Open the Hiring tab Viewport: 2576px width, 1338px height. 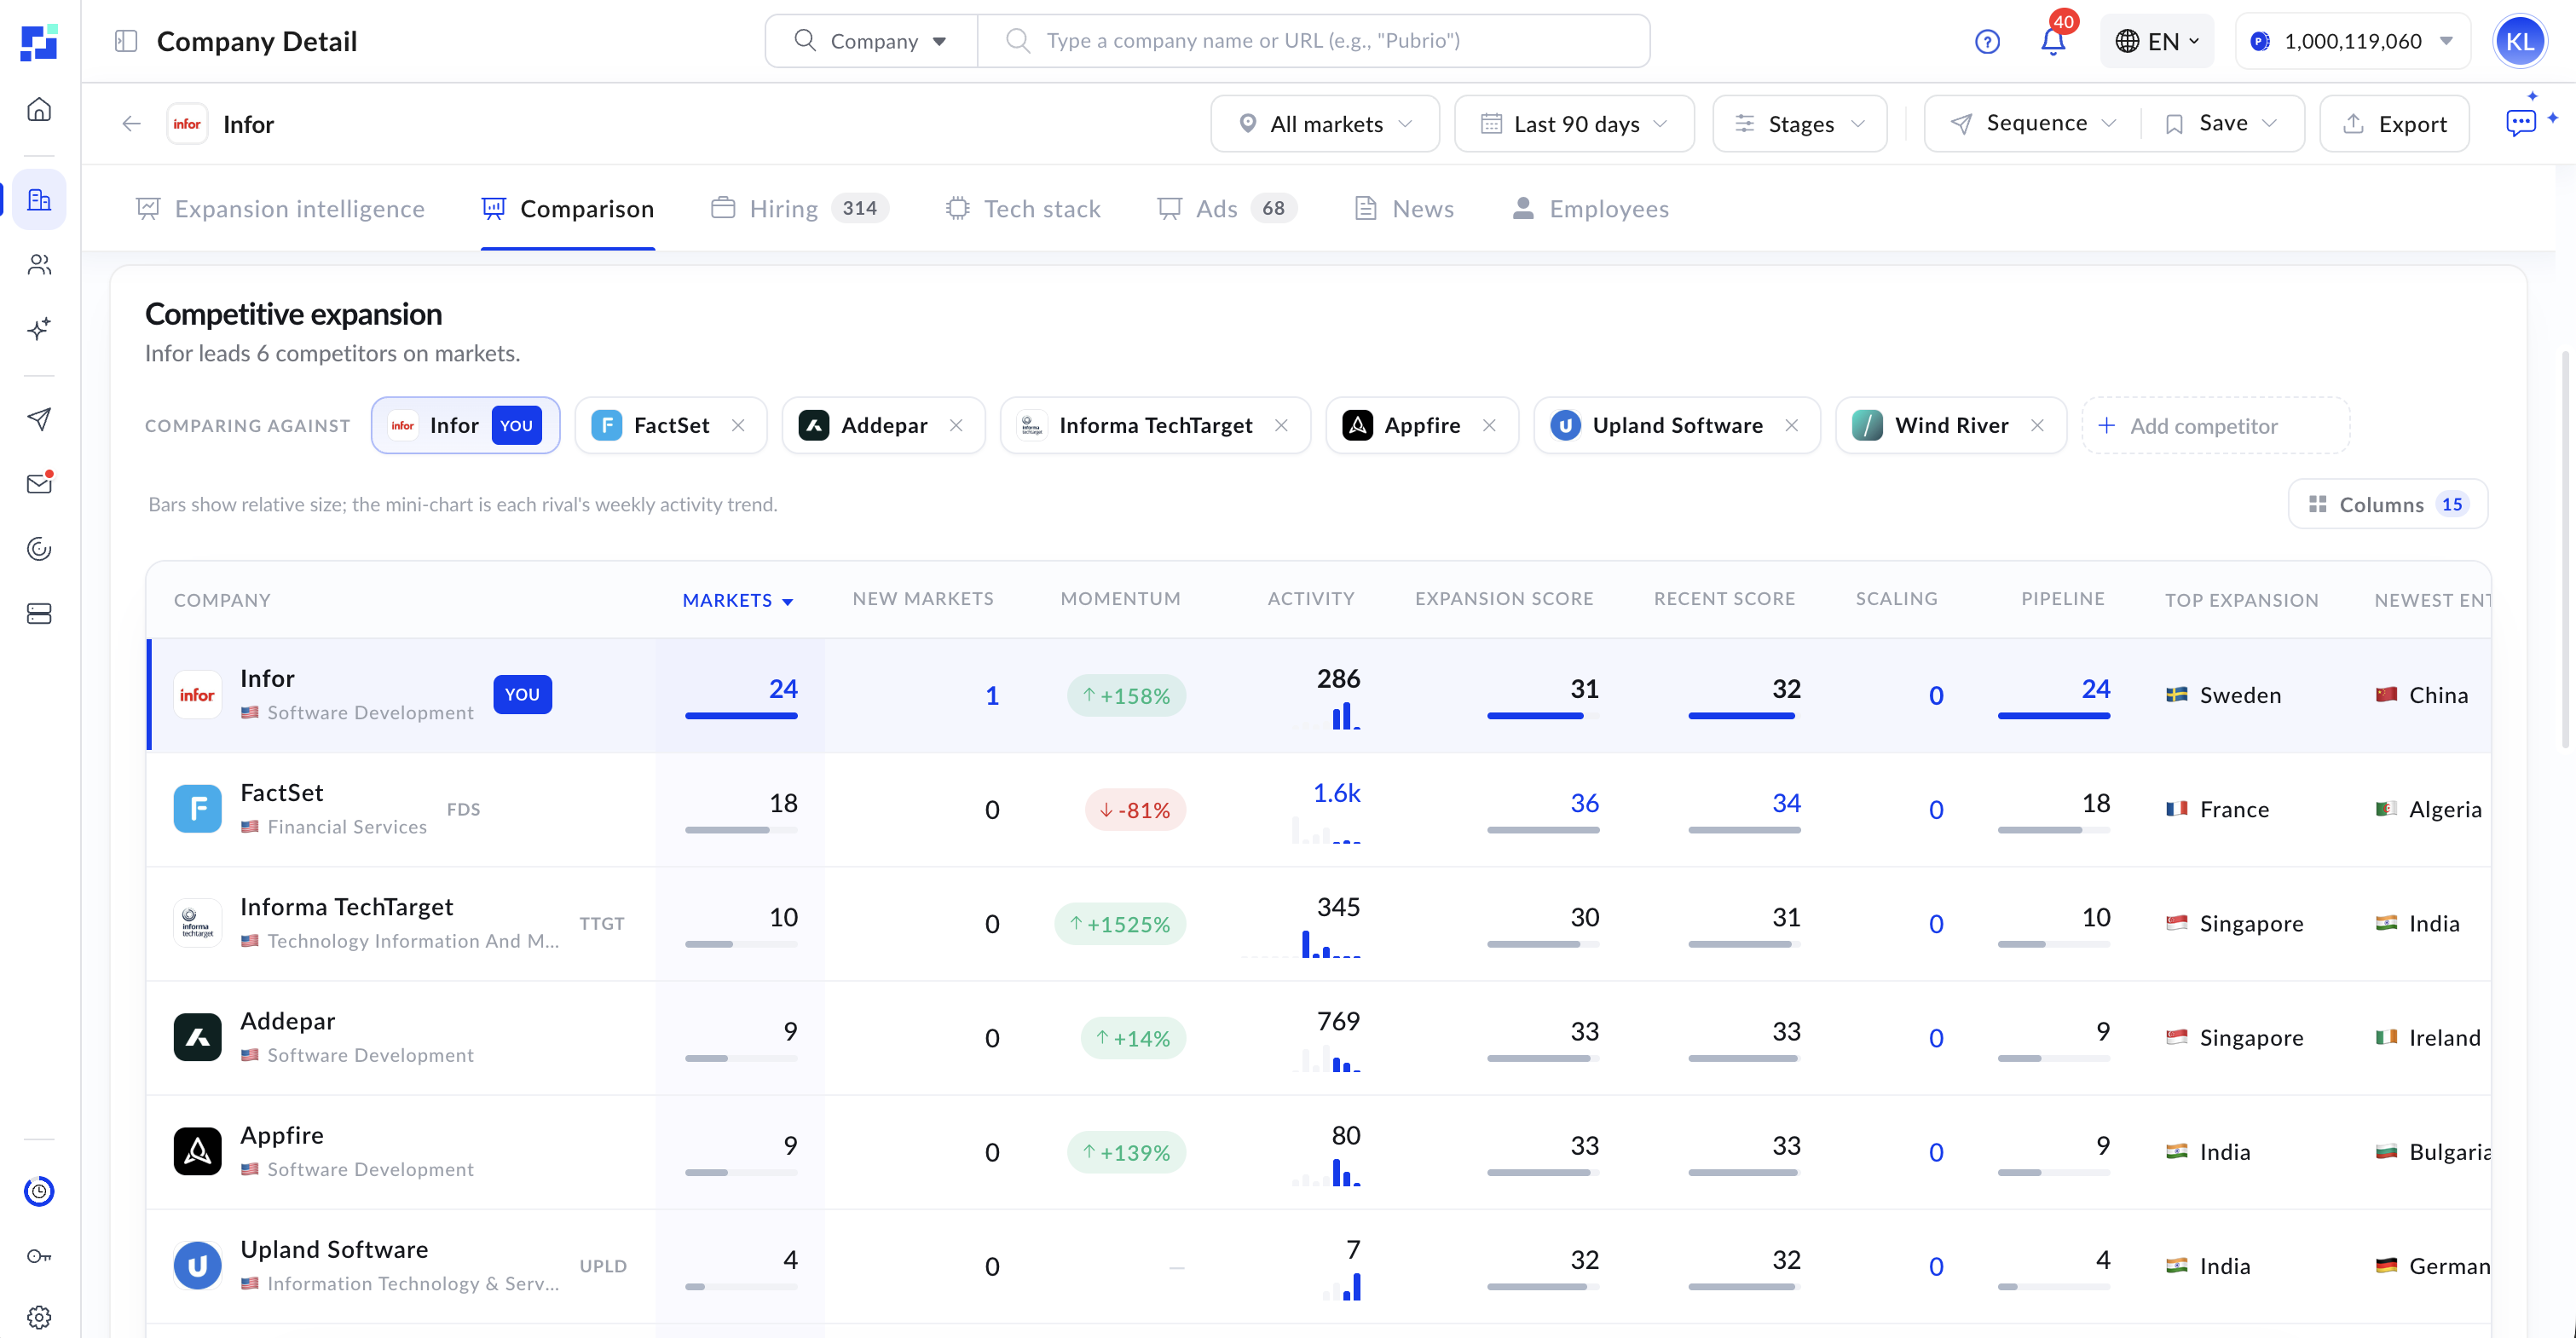click(800, 208)
